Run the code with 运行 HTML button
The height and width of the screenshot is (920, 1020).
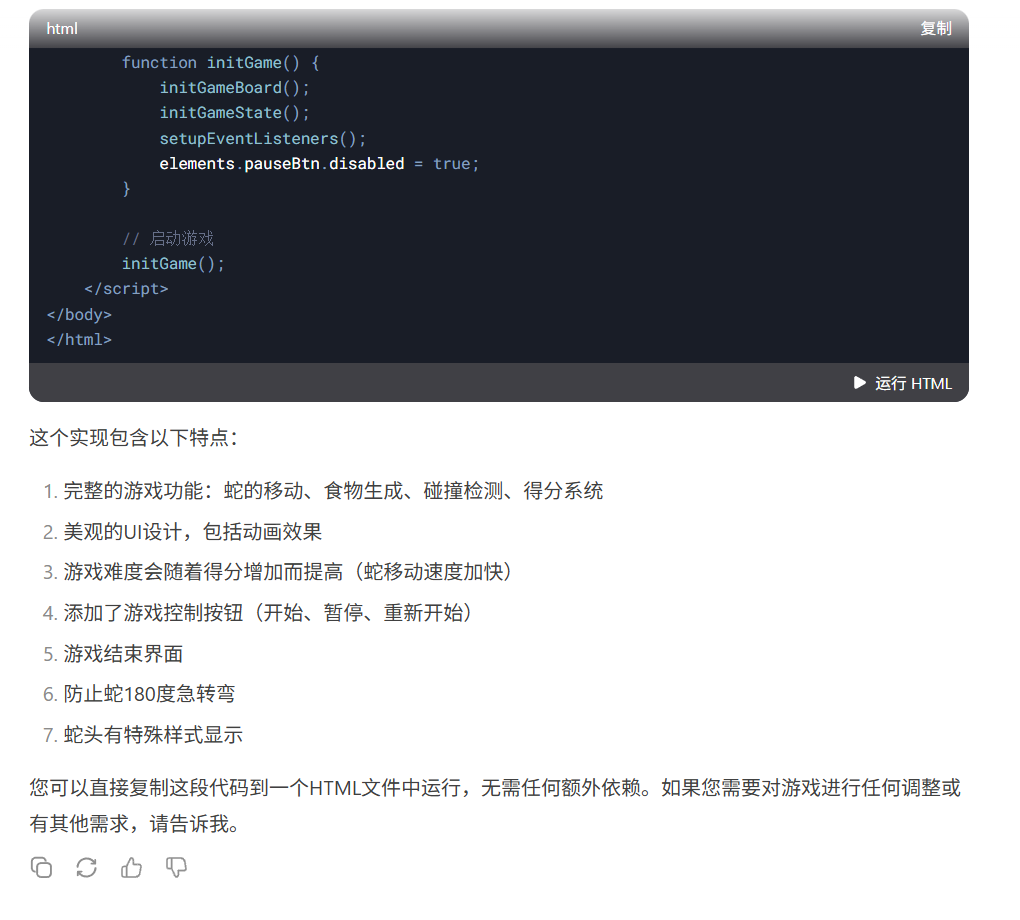click(x=903, y=383)
